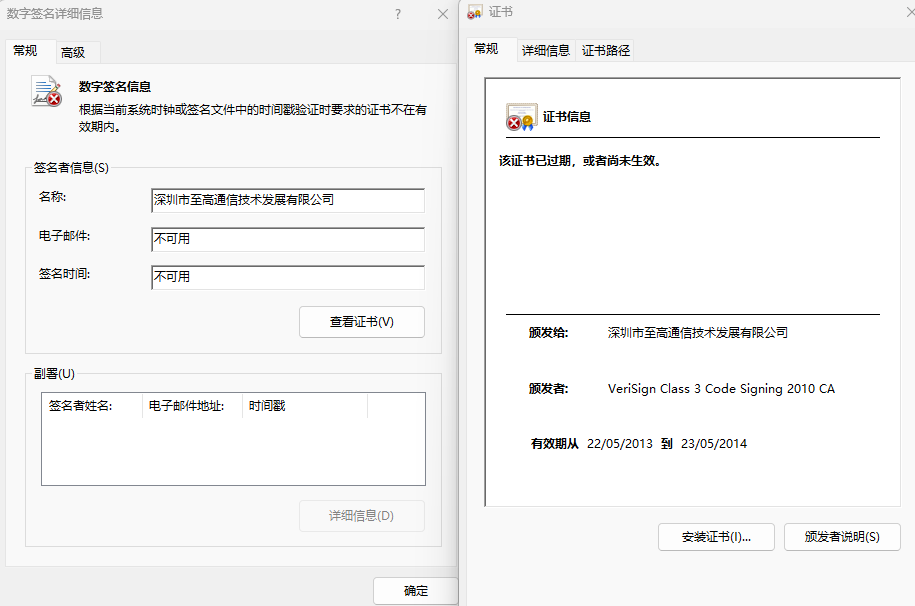Click the 电子邮件 field showing 不可用
Image resolution: width=915 pixels, height=606 pixels.
(288, 239)
